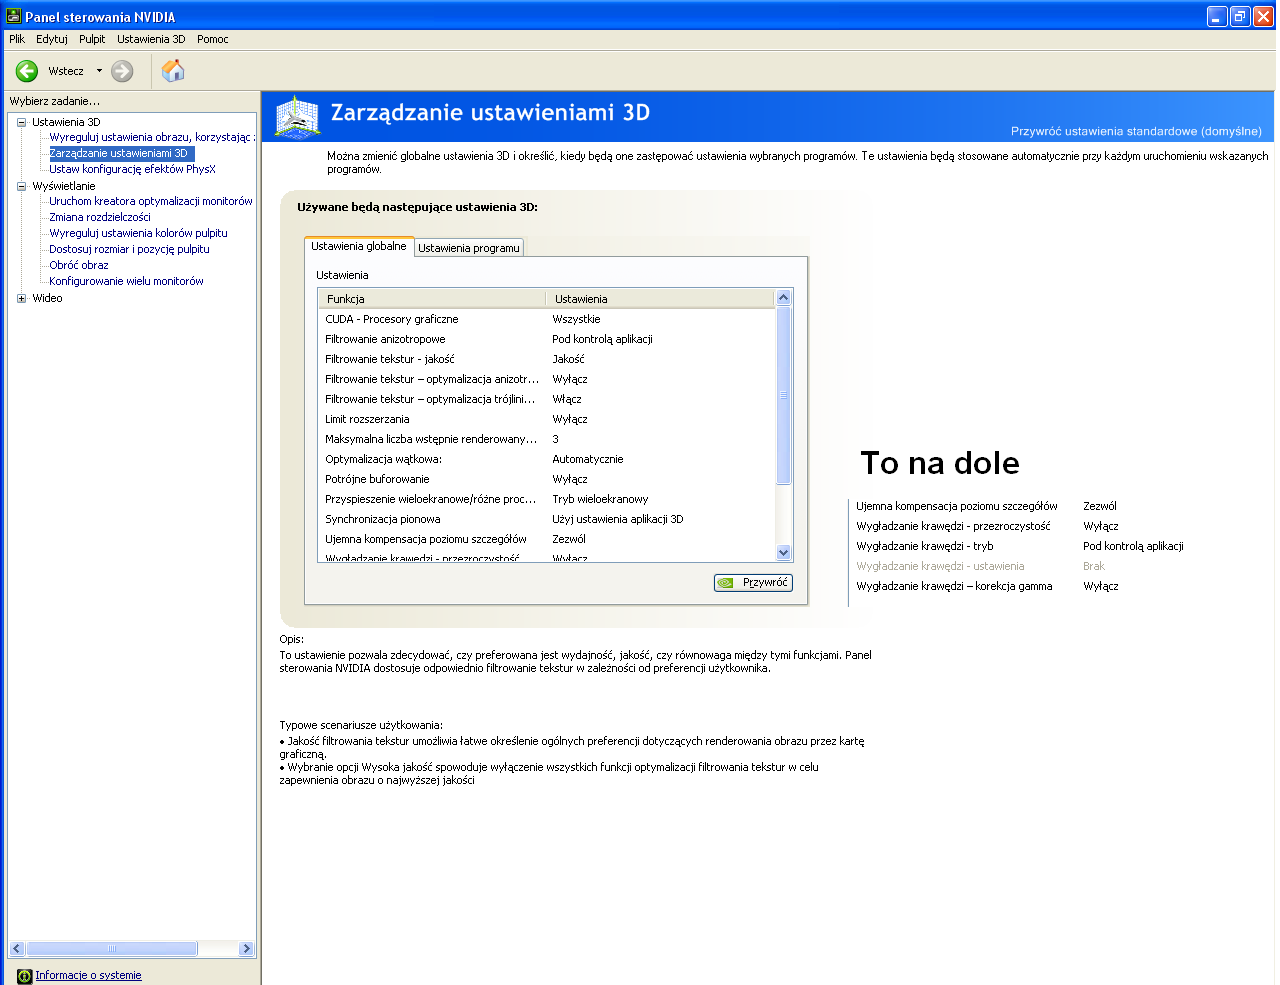Image resolution: width=1280 pixels, height=985 pixels.
Task: Click the task pane left scroll arrow
Action: [x=16, y=949]
